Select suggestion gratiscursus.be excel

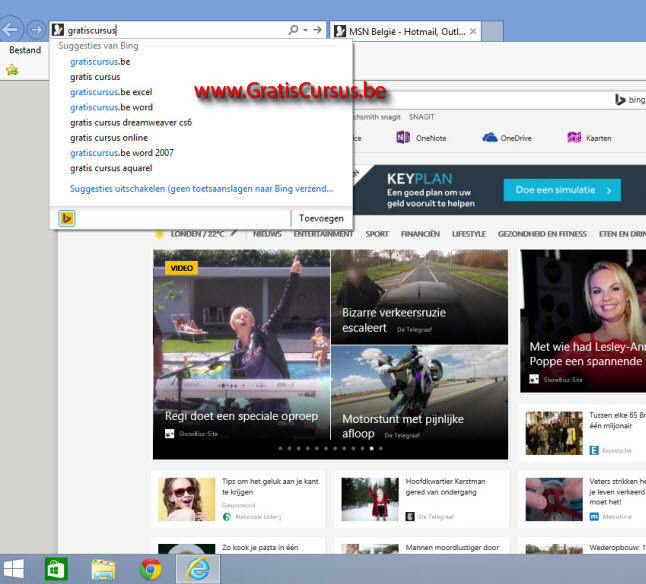click(x=111, y=92)
